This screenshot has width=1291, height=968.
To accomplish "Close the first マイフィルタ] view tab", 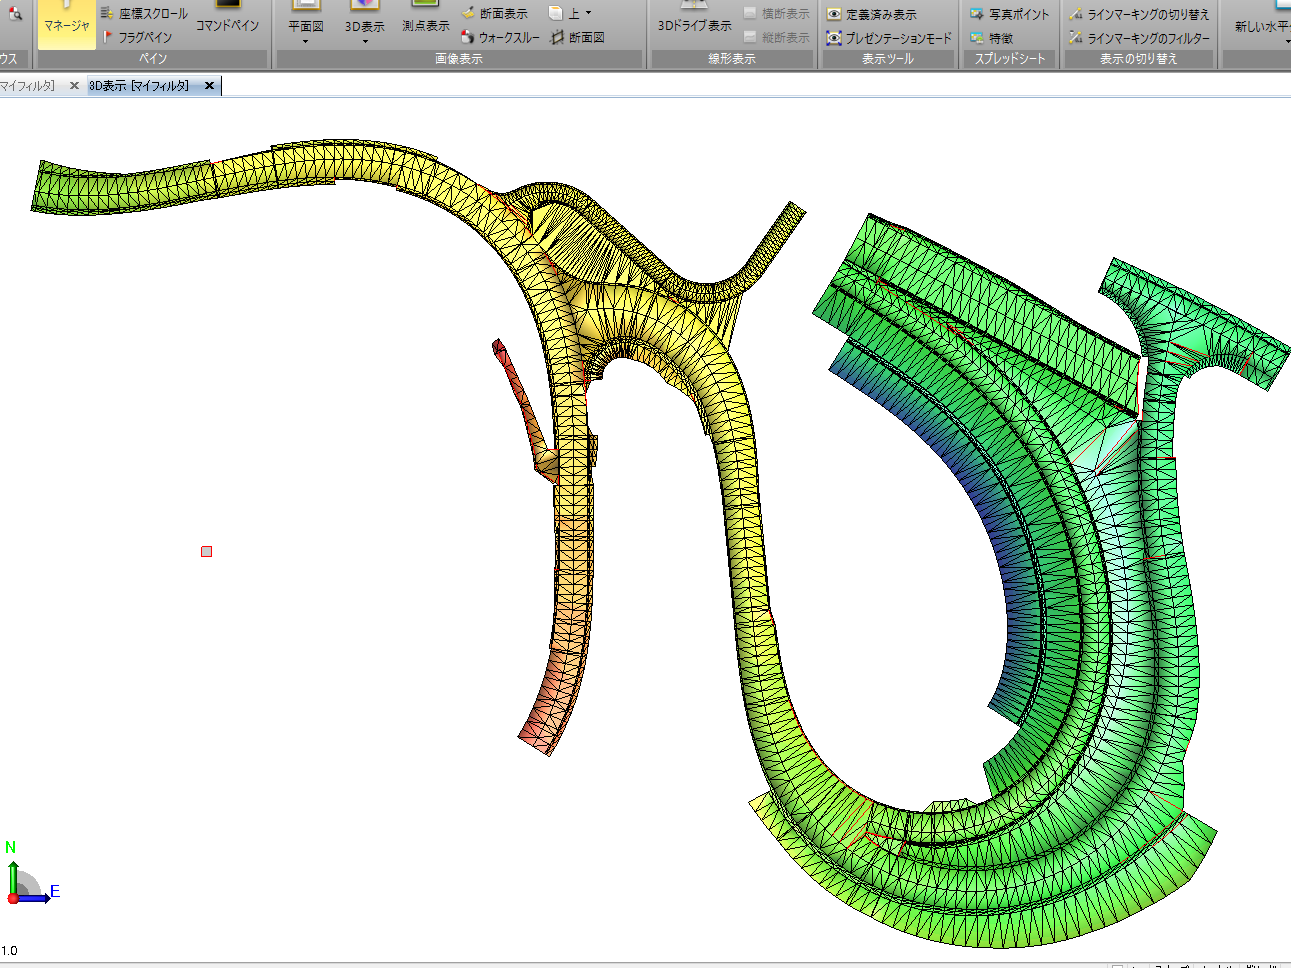I will coord(74,86).
